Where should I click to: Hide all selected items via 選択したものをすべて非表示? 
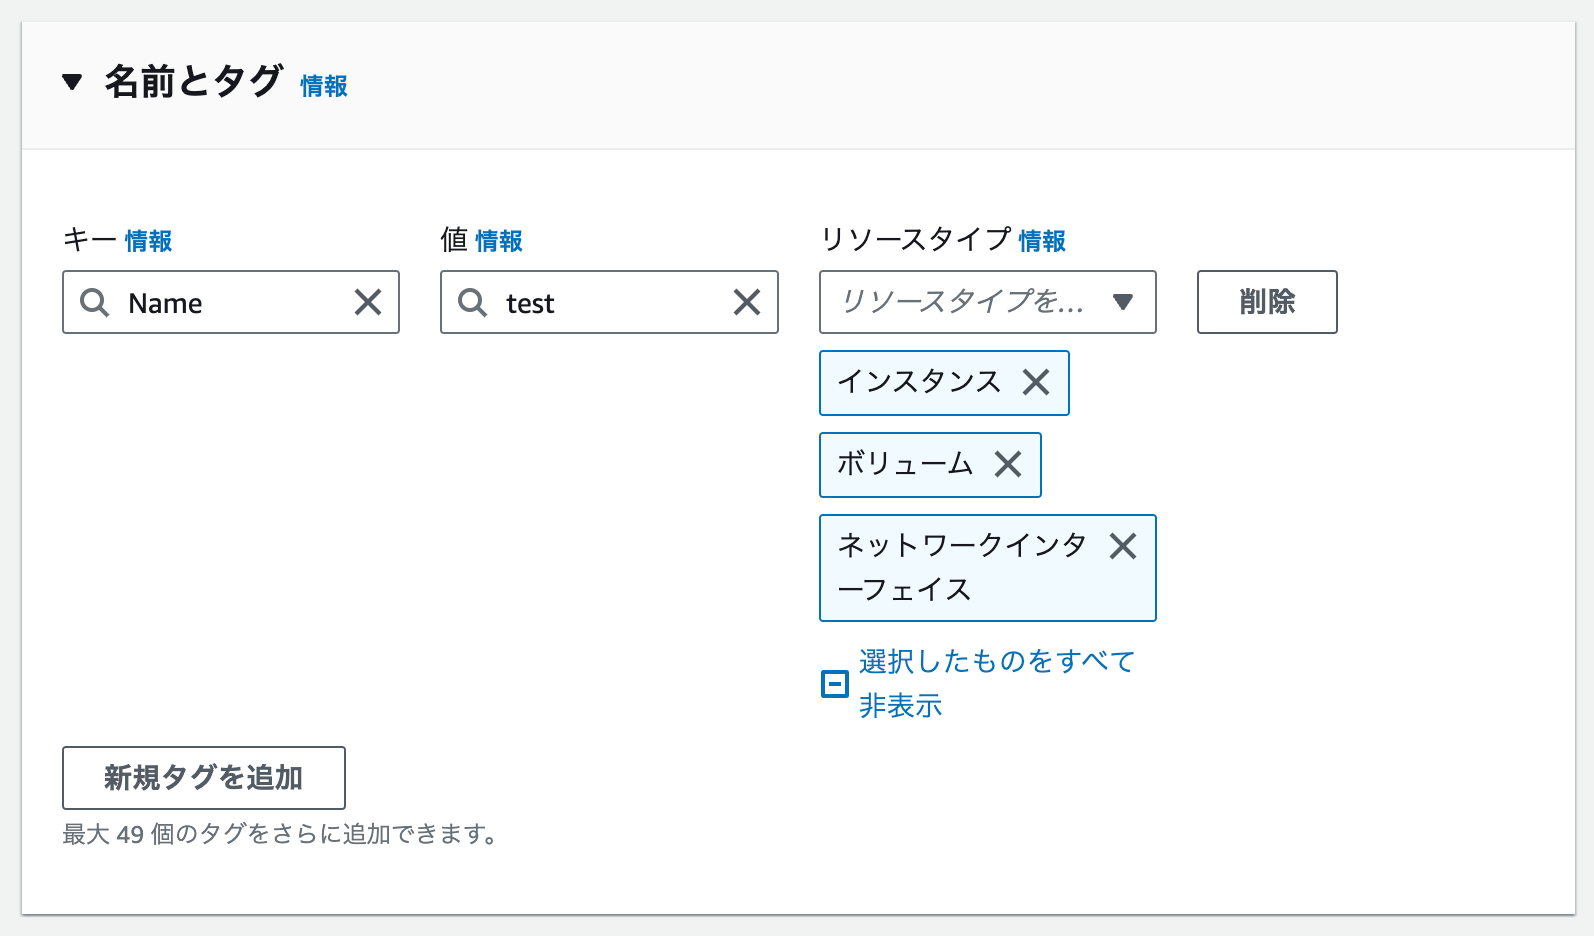pyautogui.click(x=996, y=662)
